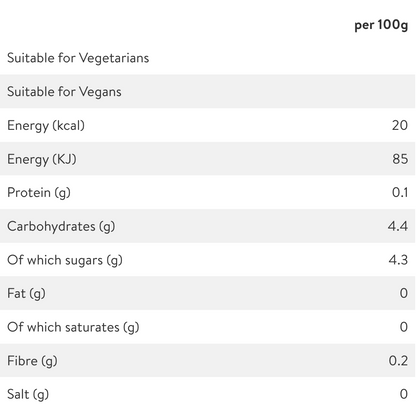Click the energy value 85

(x=400, y=159)
